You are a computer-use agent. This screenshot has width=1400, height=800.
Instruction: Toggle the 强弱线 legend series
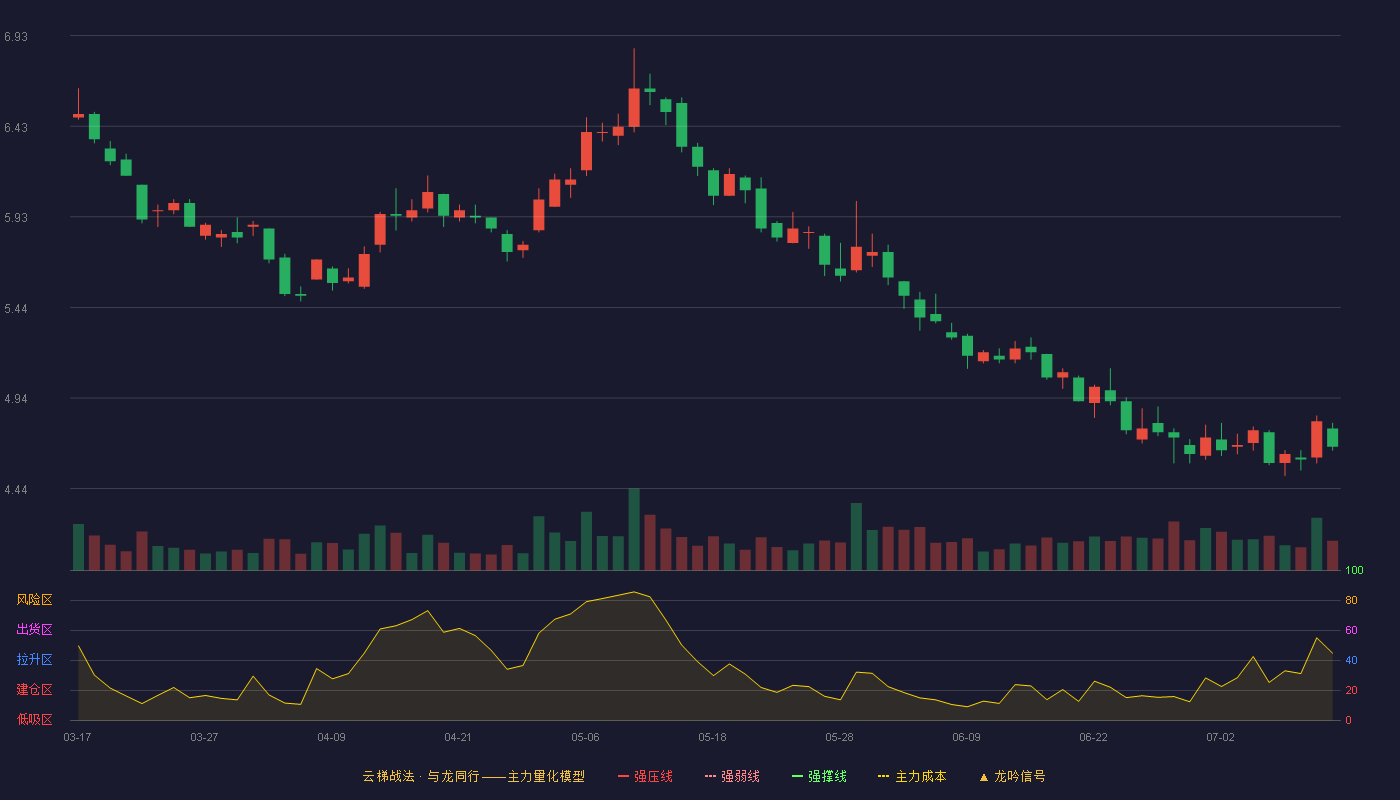[x=732, y=776]
